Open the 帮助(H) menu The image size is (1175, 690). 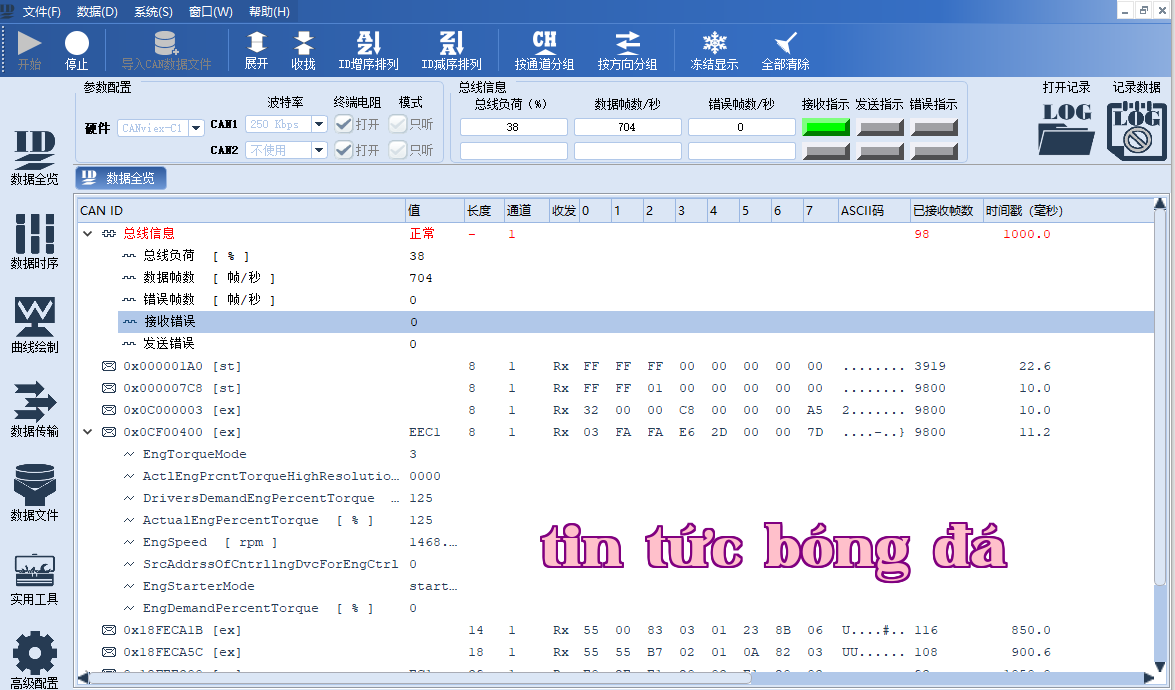tap(269, 12)
